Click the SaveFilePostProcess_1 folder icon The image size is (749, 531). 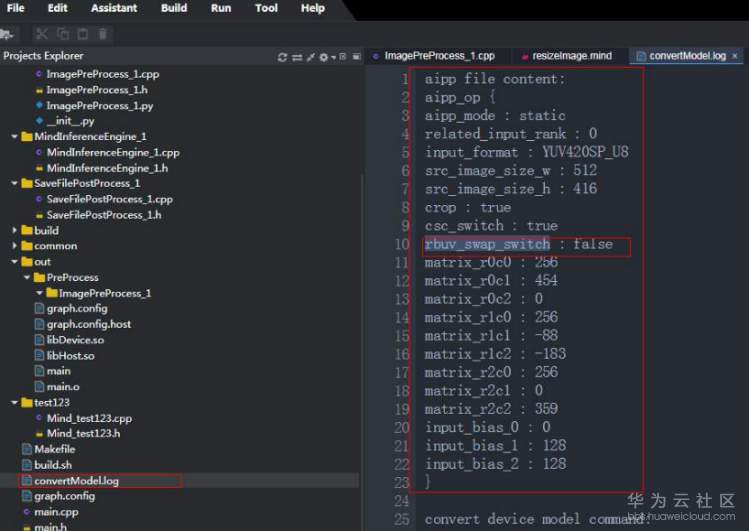pyautogui.click(x=27, y=183)
